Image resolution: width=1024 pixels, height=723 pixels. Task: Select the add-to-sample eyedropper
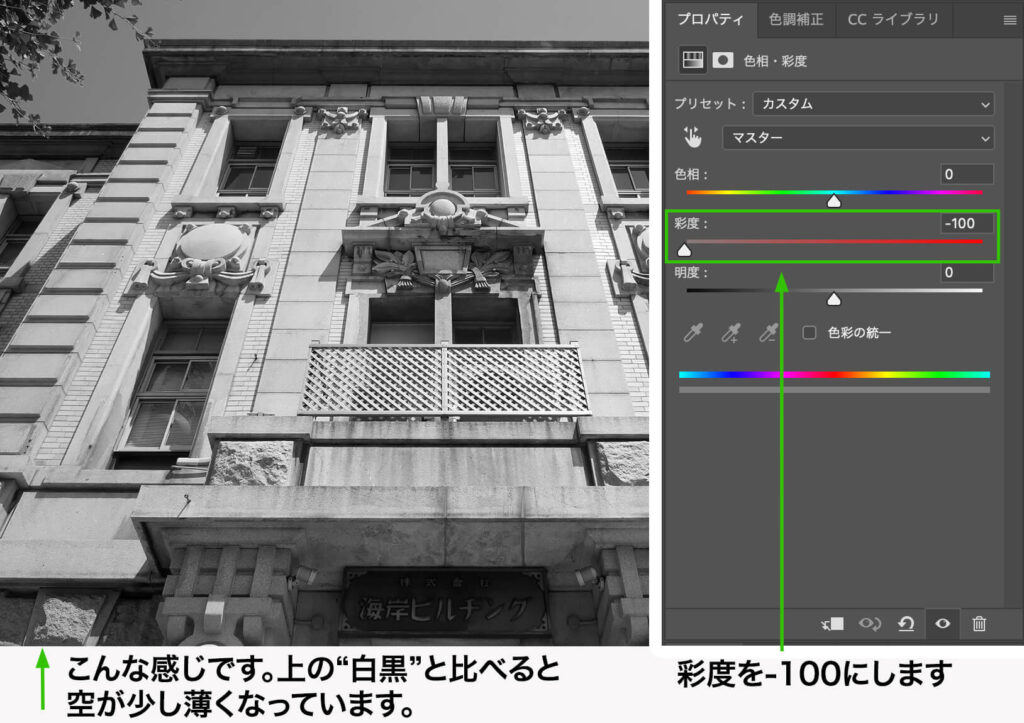tap(731, 332)
